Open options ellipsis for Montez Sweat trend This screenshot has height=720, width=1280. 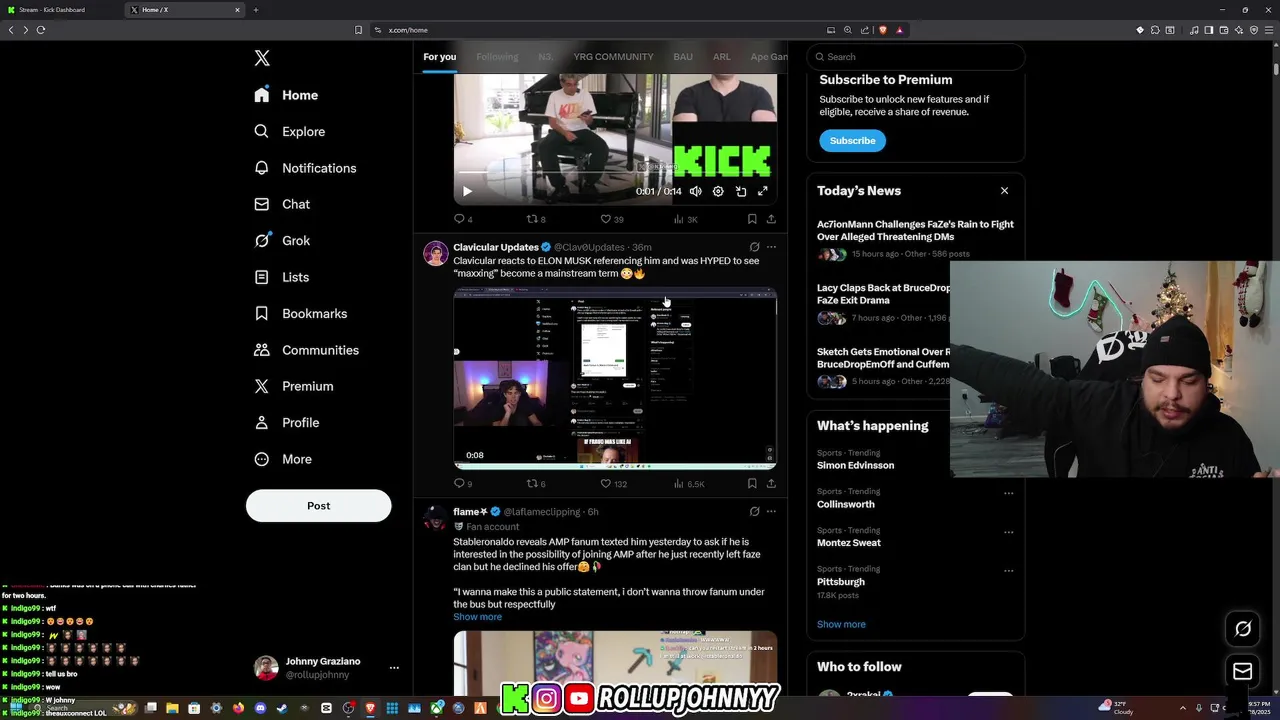pos(1008,532)
